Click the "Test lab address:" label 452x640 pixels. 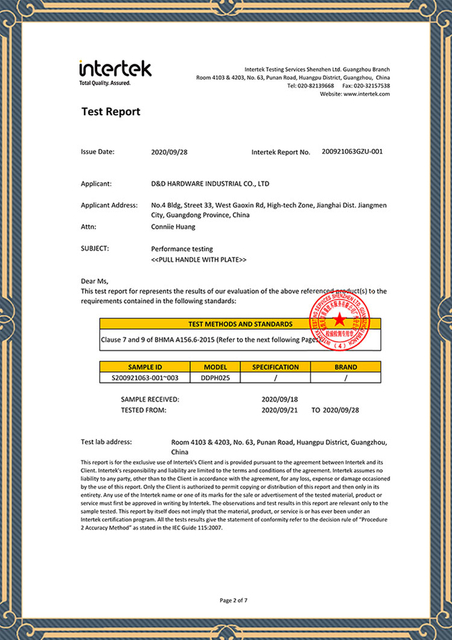pyautogui.click(x=106, y=442)
